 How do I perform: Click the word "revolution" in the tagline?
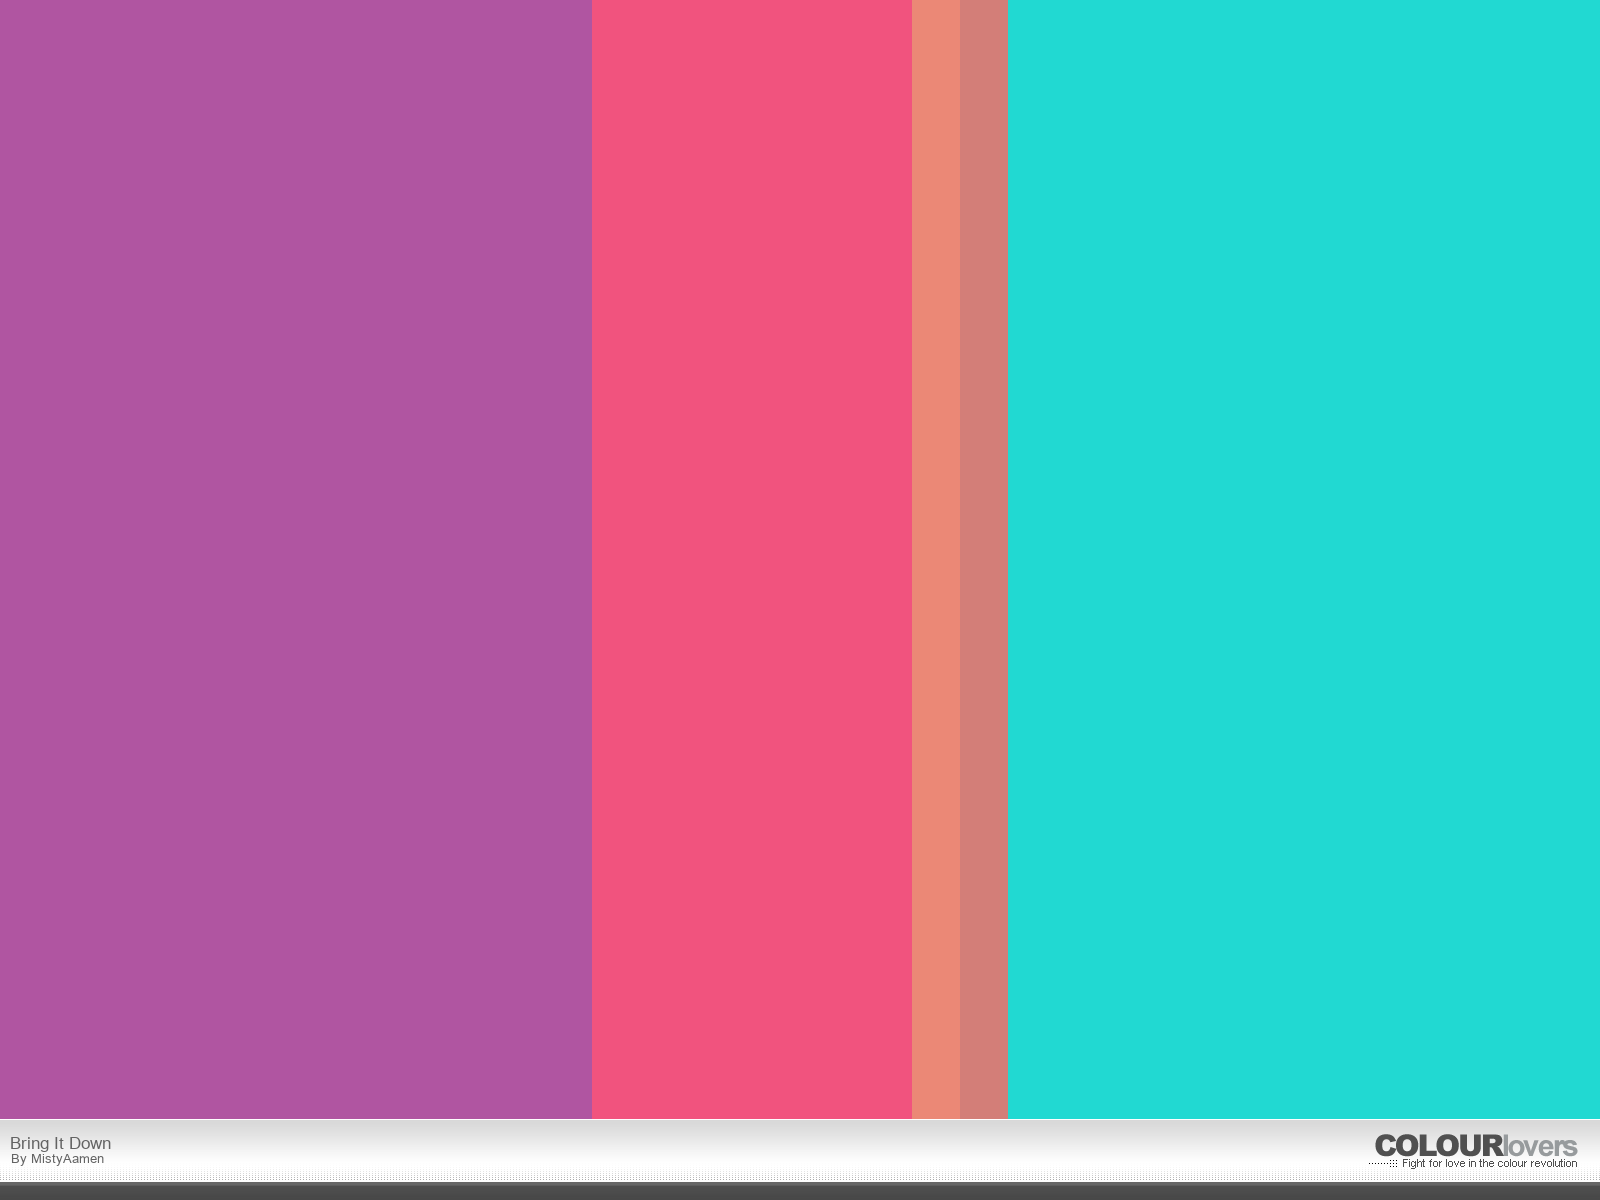(1554, 1164)
